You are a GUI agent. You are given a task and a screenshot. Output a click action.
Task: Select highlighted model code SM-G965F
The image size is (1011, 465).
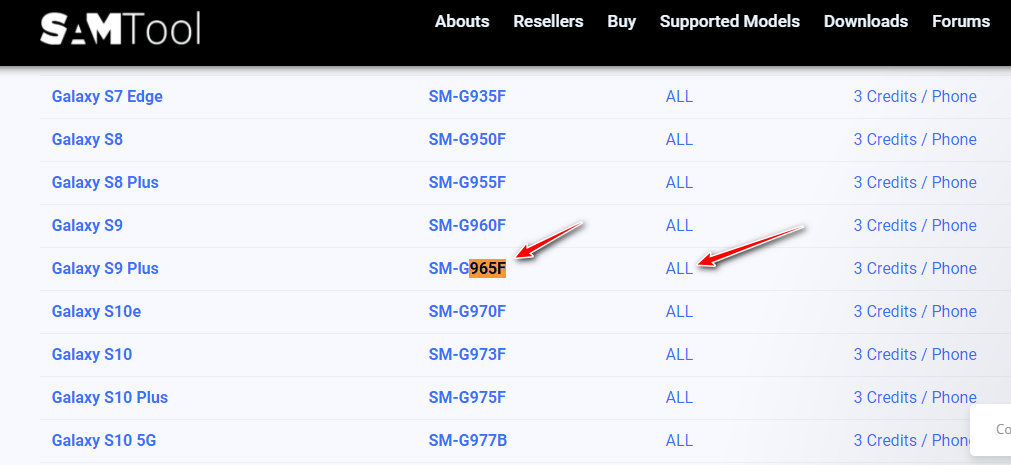pyautogui.click(x=467, y=269)
